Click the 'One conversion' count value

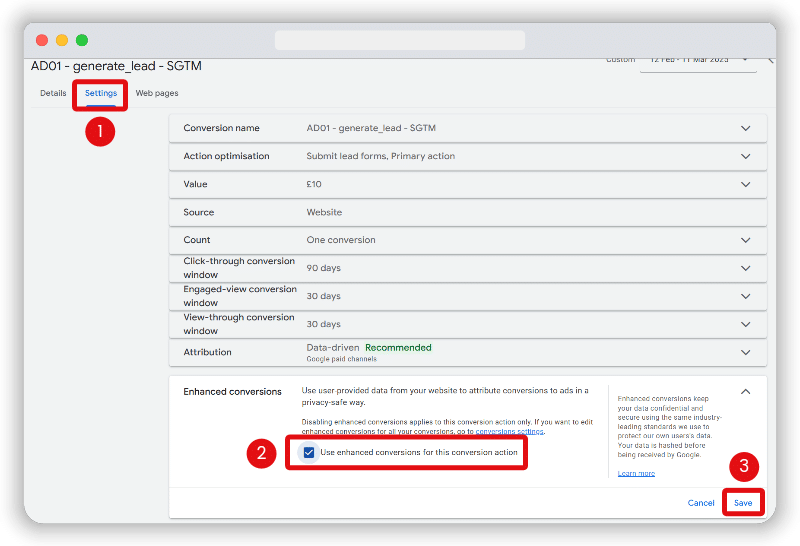341,240
